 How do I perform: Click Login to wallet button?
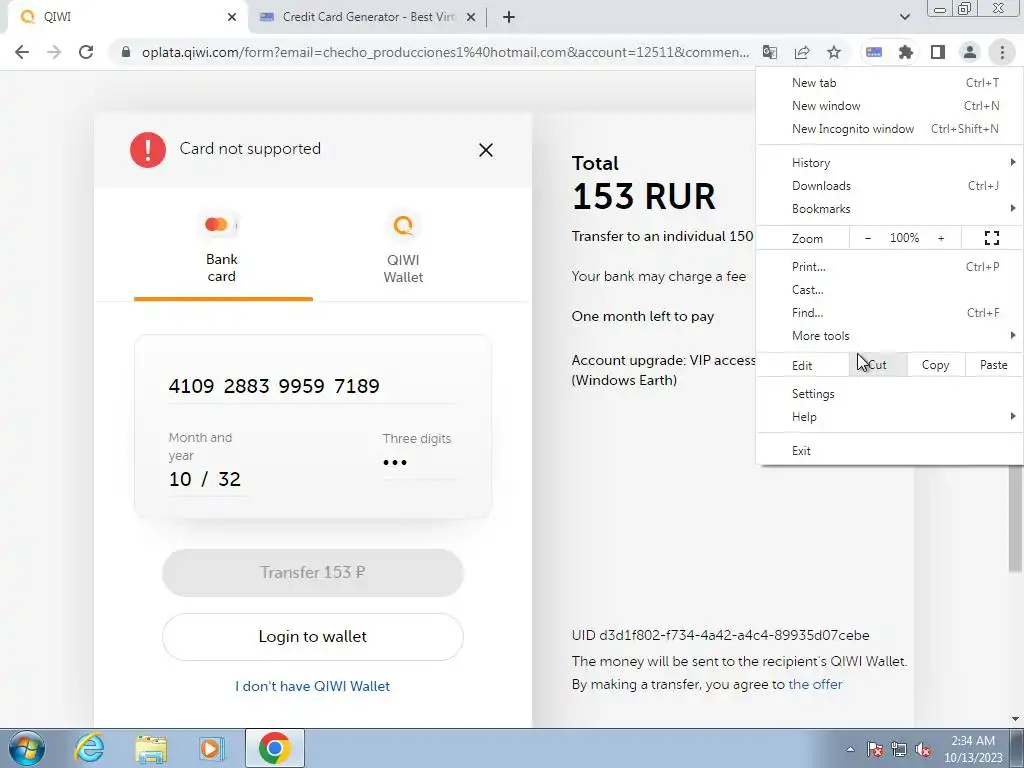tap(313, 637)
